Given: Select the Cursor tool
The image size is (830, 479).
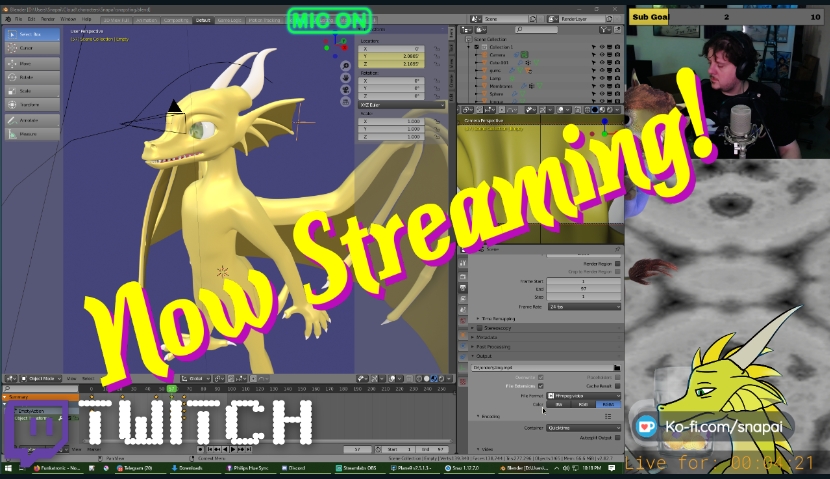Looking at the screenshot, I should point(32,48).
